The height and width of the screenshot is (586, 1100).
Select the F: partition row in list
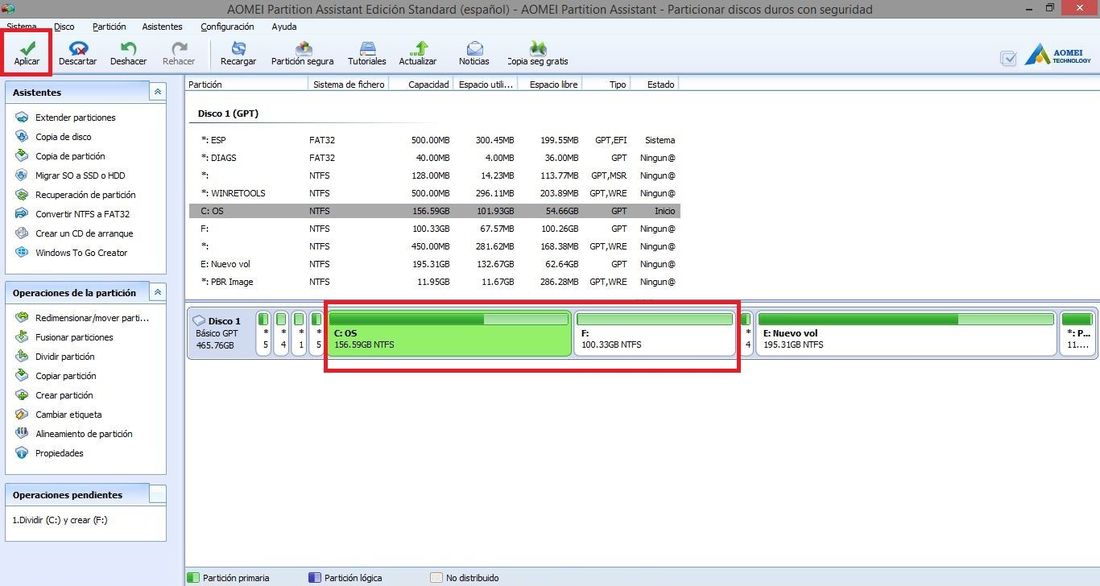(x=434, y=229)
